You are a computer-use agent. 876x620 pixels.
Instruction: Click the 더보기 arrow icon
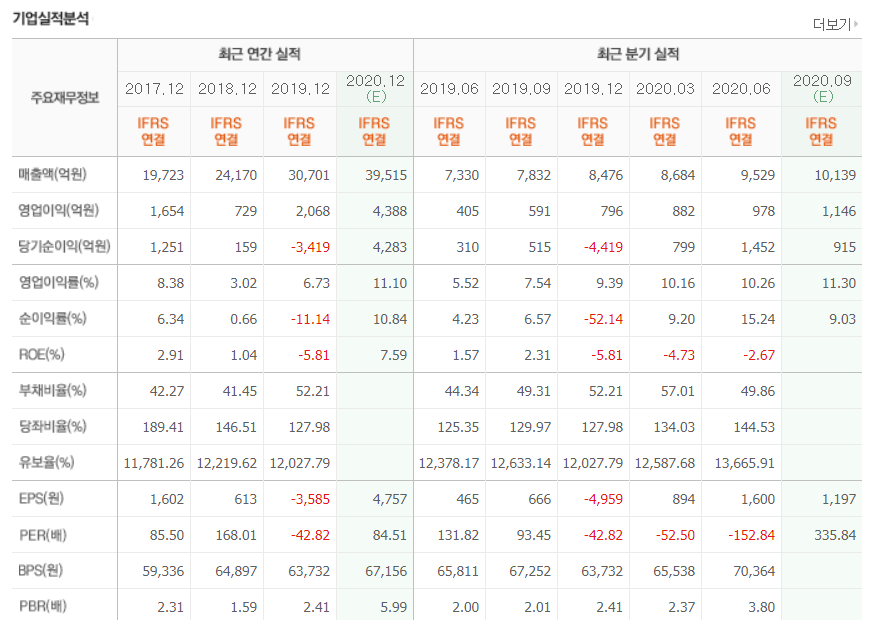click(x=855, y=24)
